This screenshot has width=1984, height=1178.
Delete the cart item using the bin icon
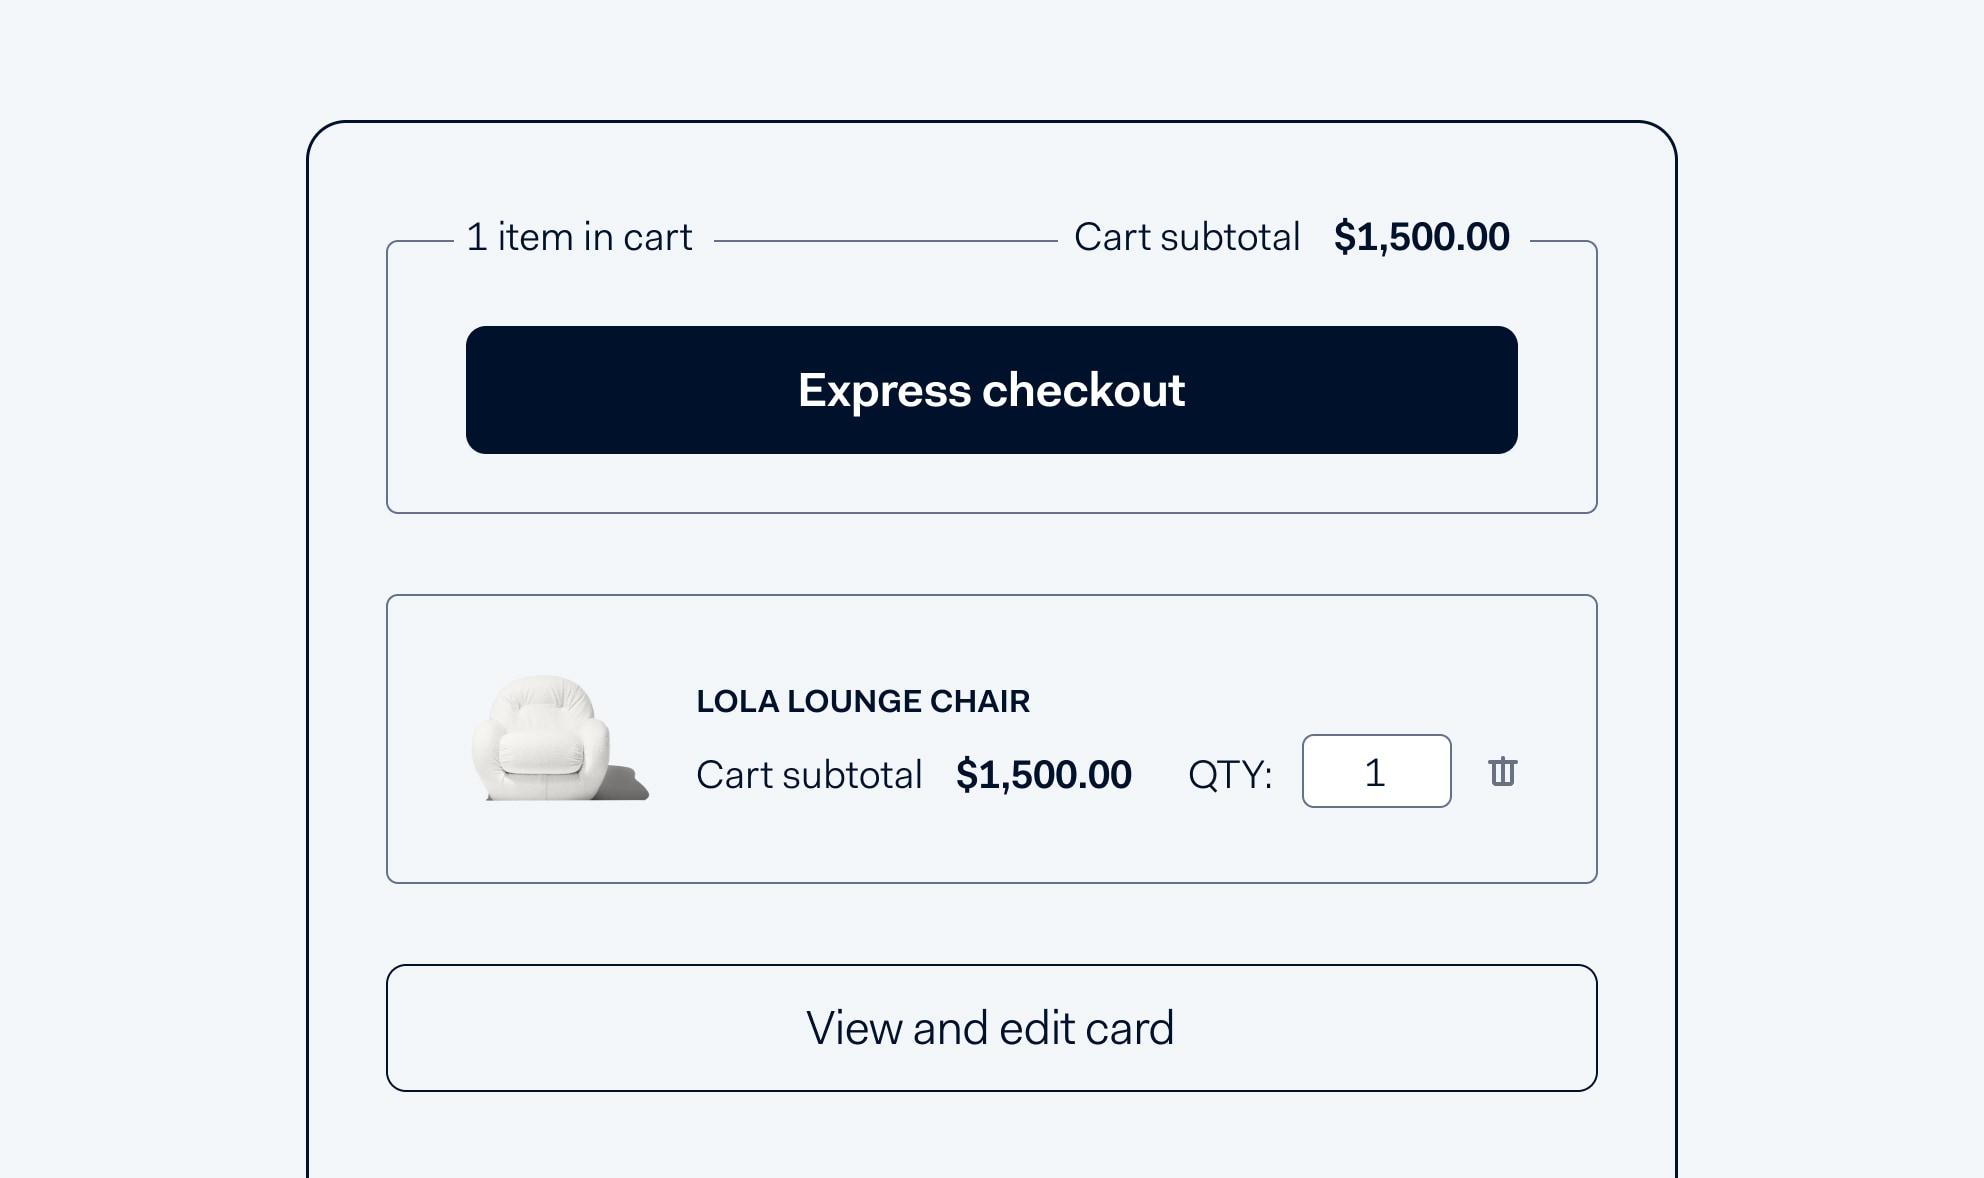(x=1502, y=771)
